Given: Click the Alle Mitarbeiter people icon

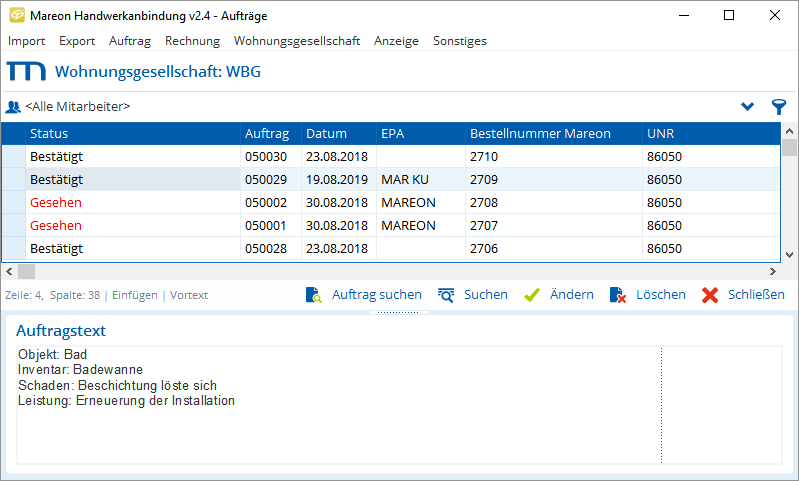Looking at the screenshot, I should [x=13, y=106].
